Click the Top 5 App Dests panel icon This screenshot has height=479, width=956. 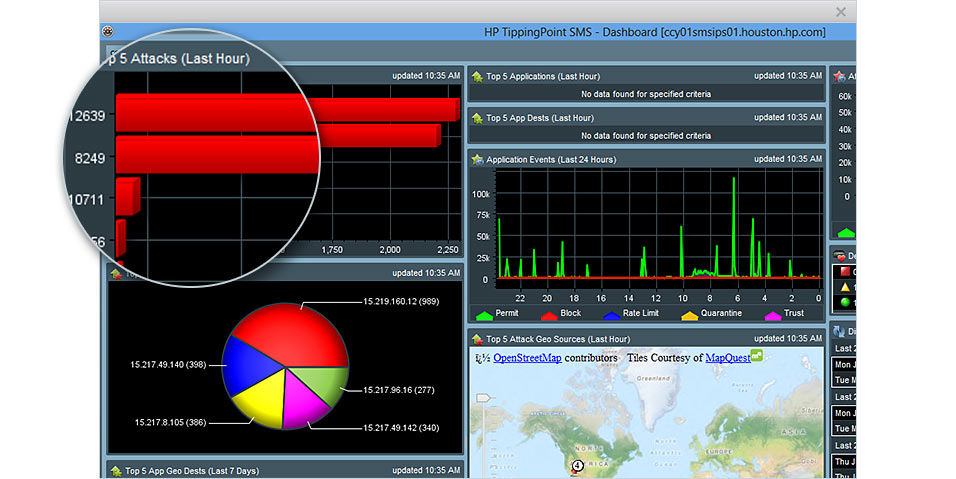[x=477, y=118]
